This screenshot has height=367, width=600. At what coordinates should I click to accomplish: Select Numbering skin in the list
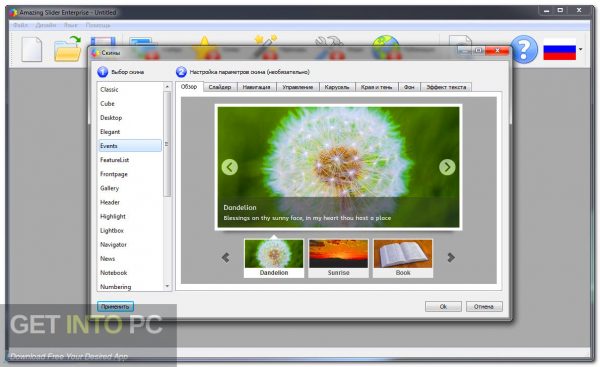(x=130, y=287)
